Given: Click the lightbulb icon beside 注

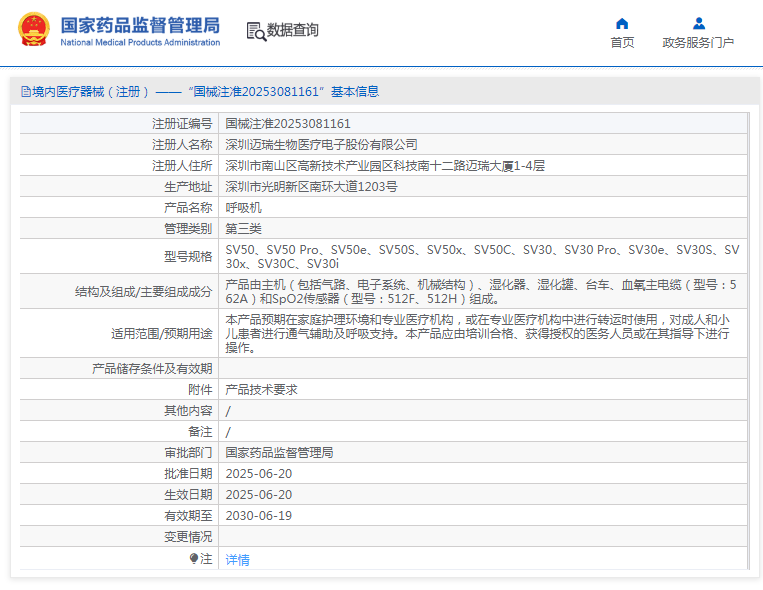Looking at the screenshot, I should point(194,559).
